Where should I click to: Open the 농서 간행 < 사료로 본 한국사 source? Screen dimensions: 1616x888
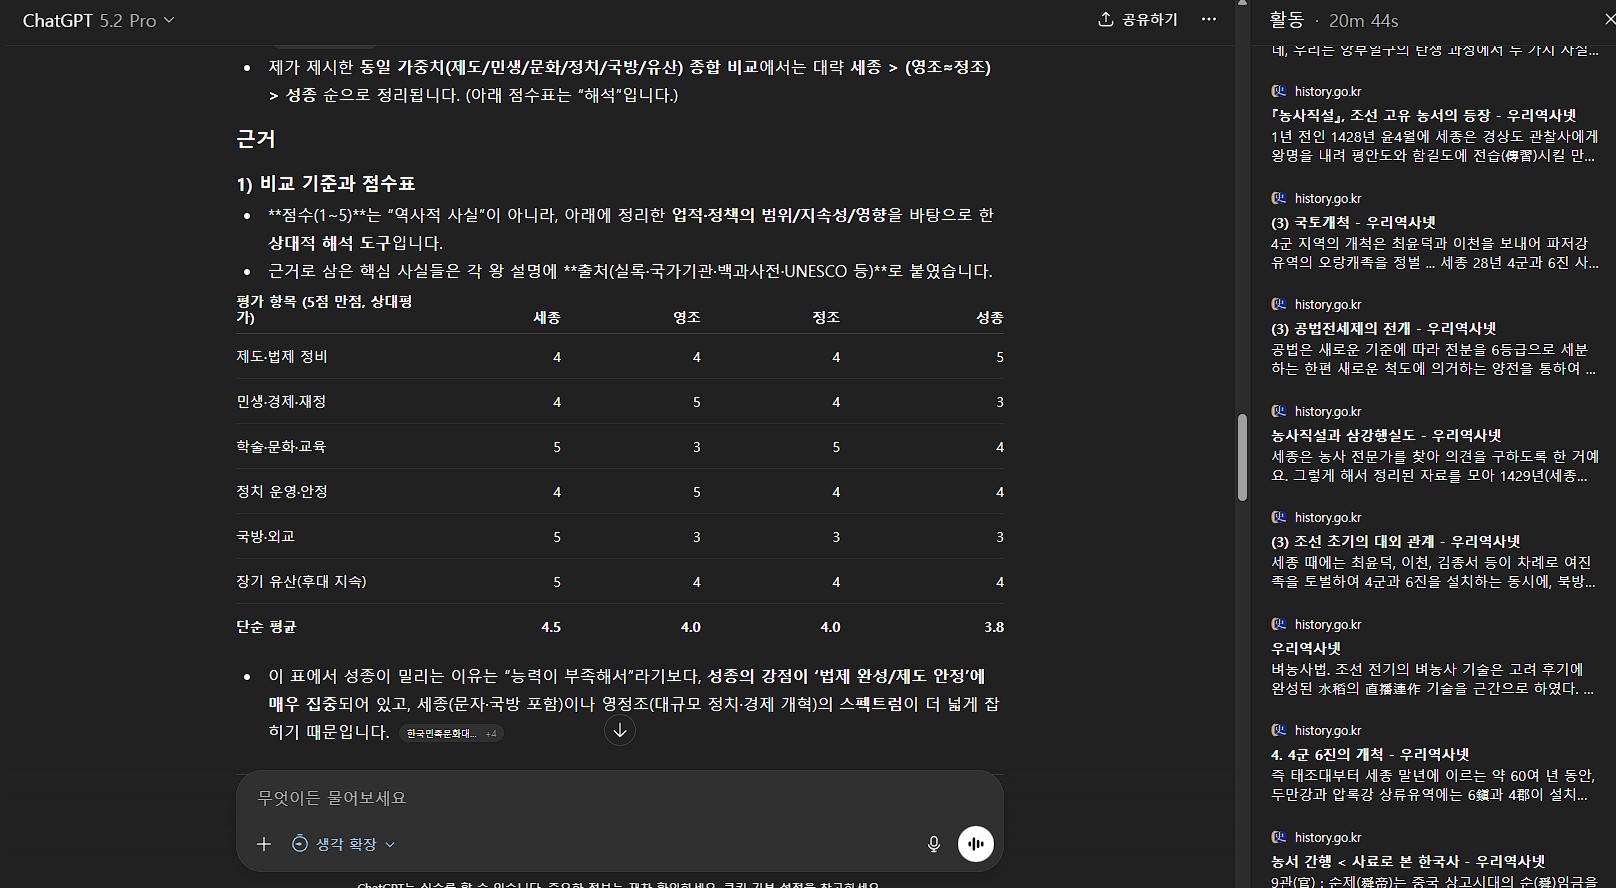[x=1408, y=861]
